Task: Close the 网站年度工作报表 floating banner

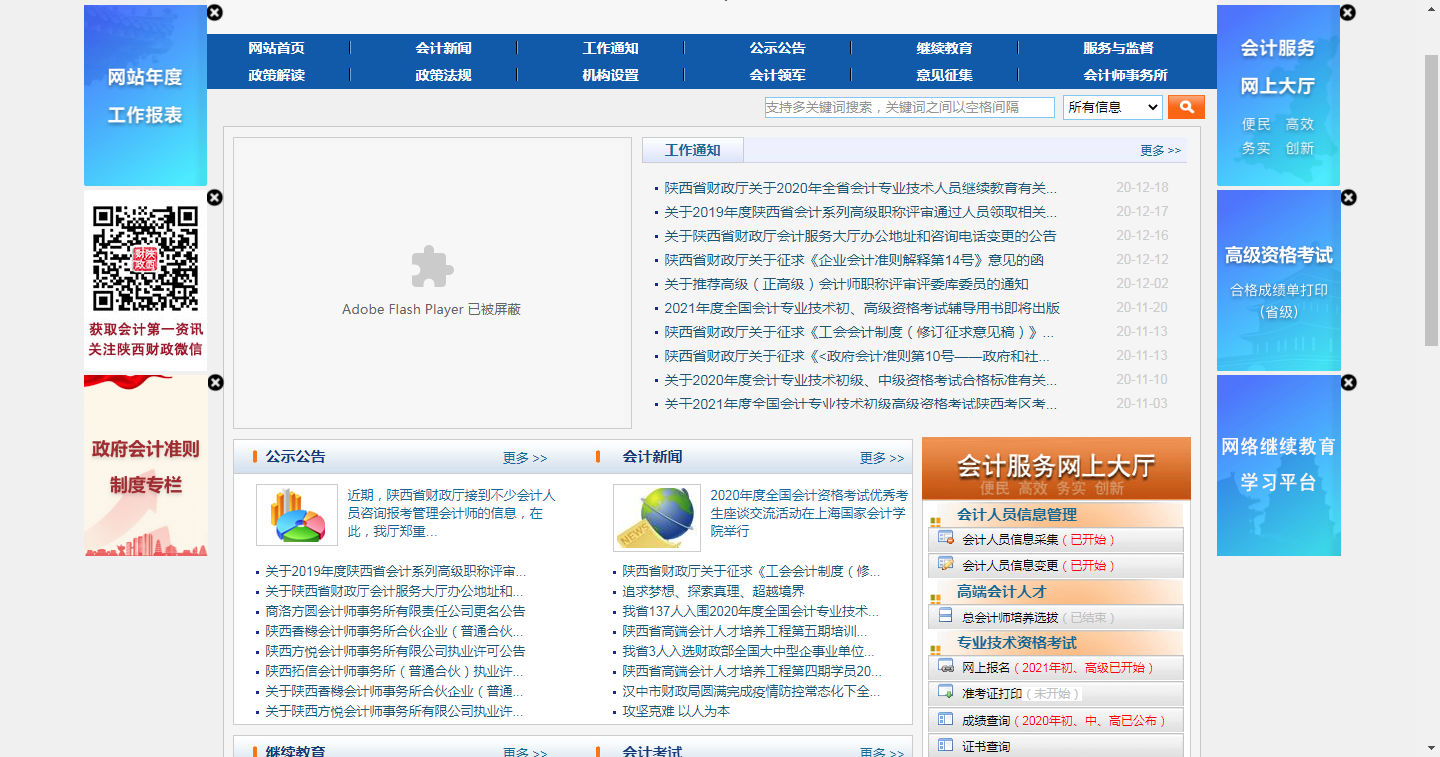Action: pos(215,13)
